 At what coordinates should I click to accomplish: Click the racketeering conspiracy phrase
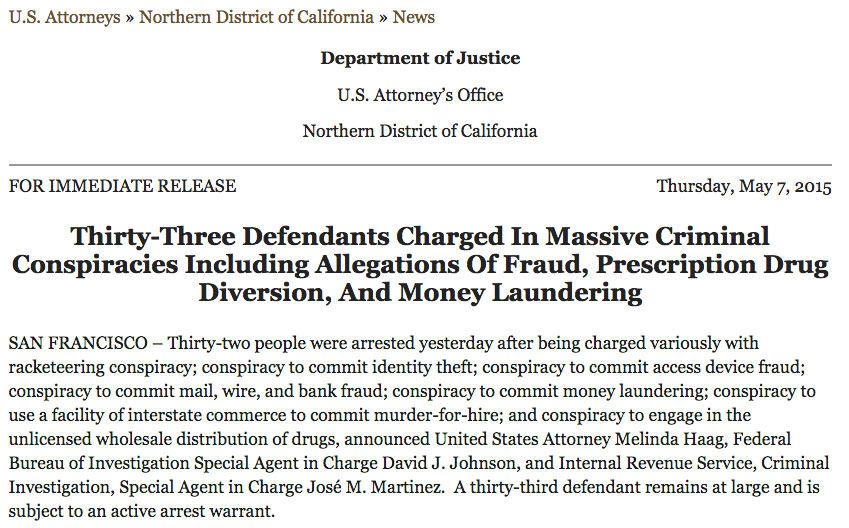click(101, 367)
